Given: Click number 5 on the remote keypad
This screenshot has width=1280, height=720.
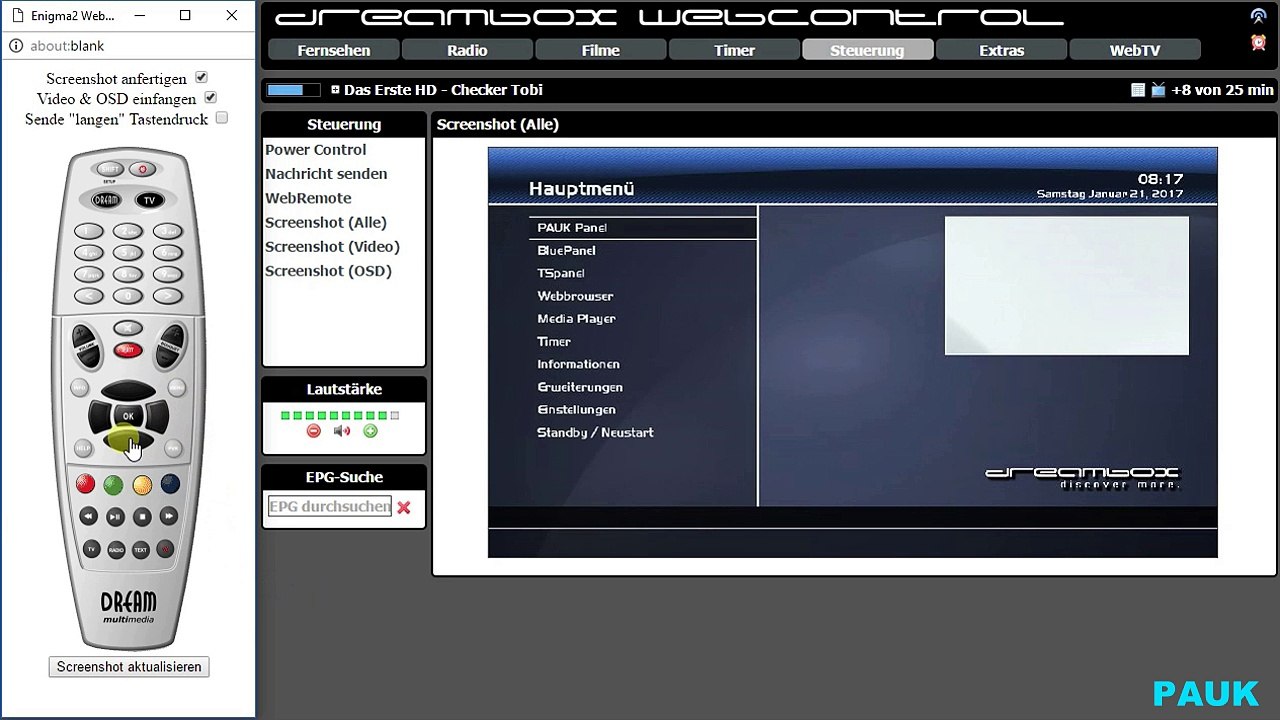Looking at the screenshot, I should click(x=128, y=253).
